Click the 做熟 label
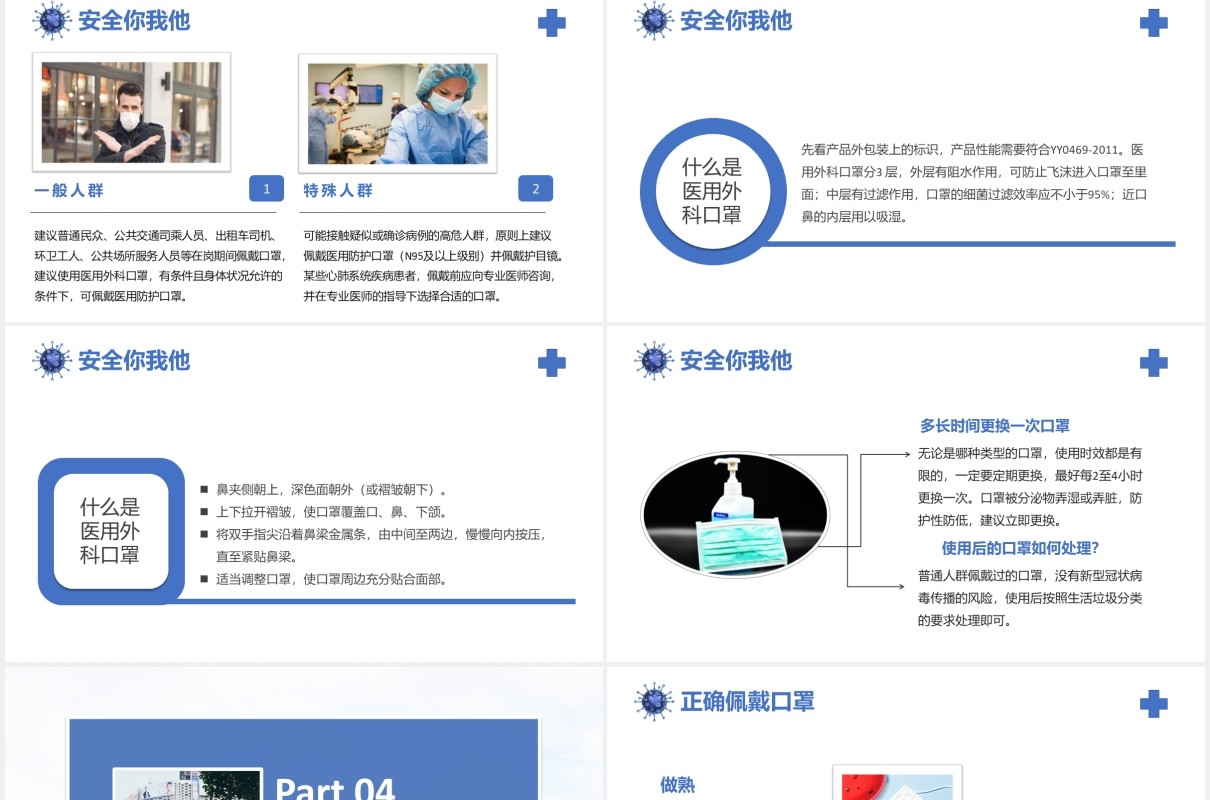This screenshot has height=800, width=1210. [677, 785]
